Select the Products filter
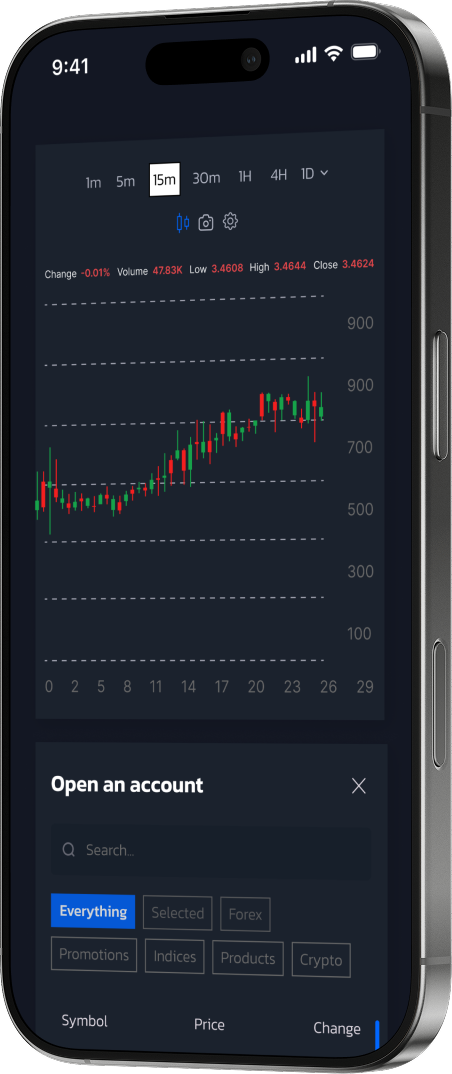The height and width of the screenshot is (1074, 452). coord(248,958)
